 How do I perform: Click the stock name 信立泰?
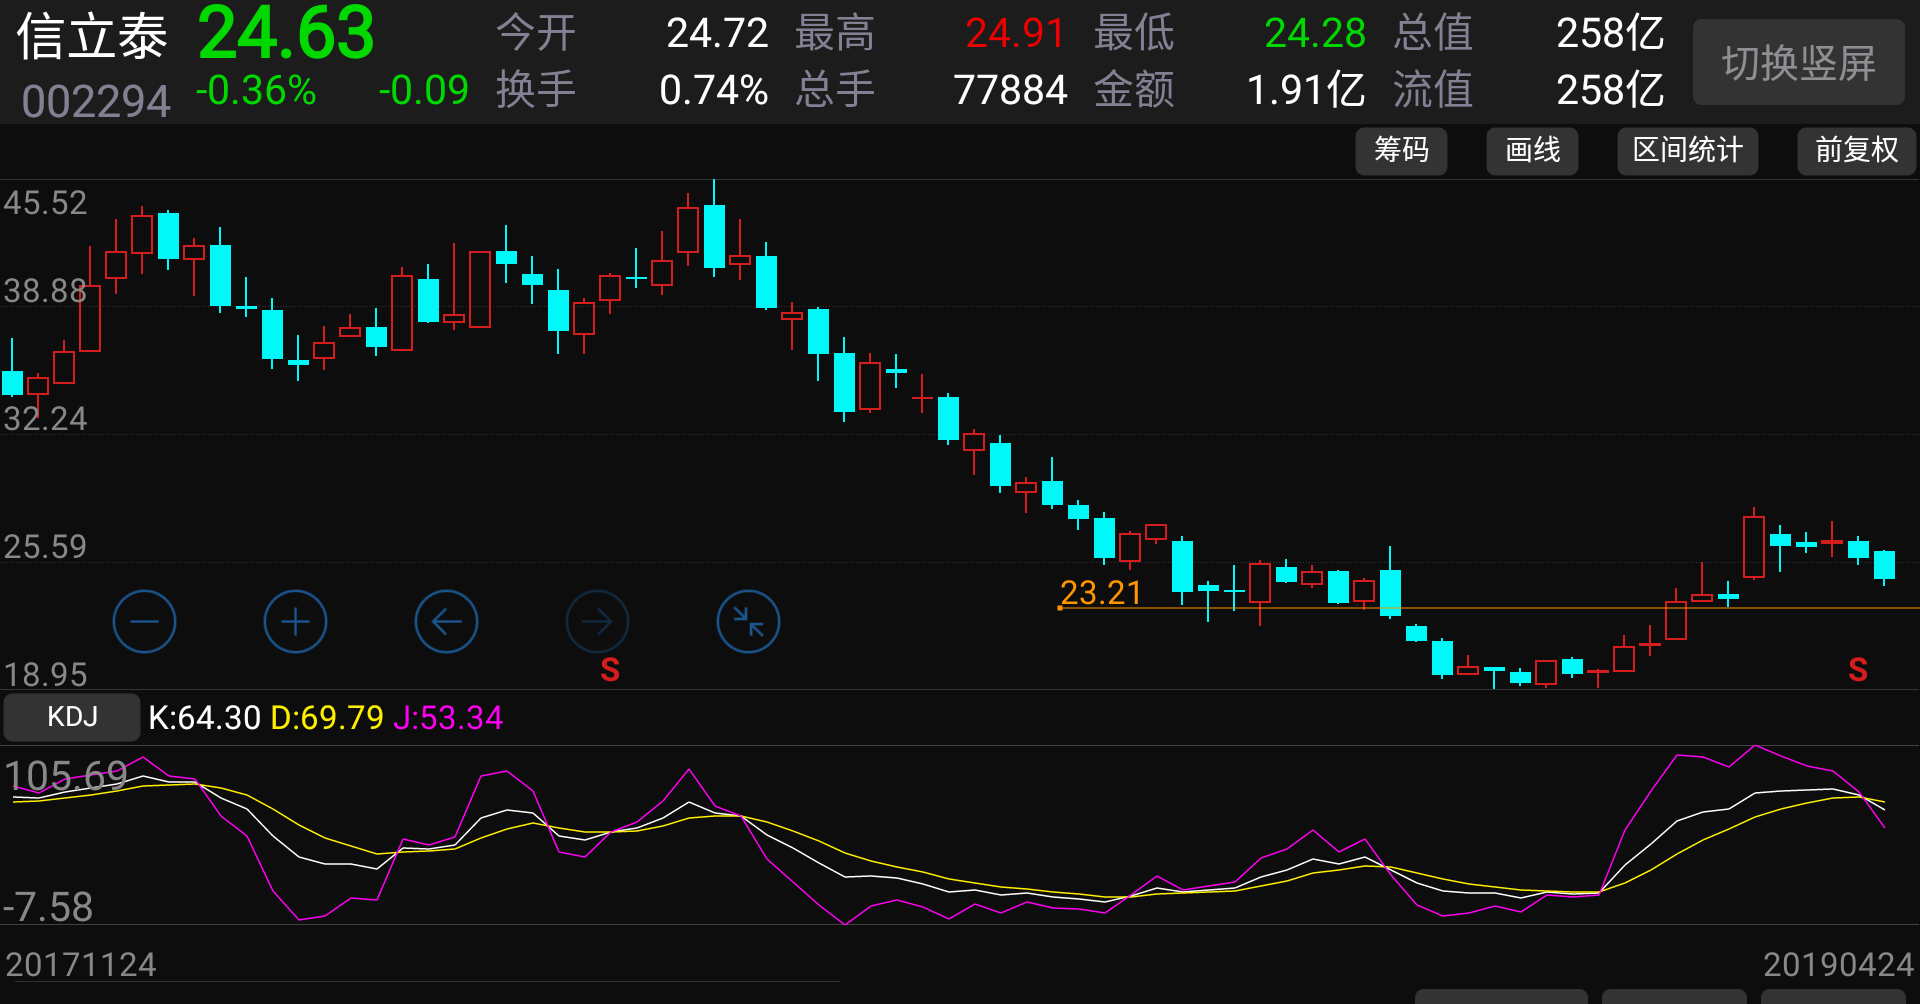(x=92, y=38)
